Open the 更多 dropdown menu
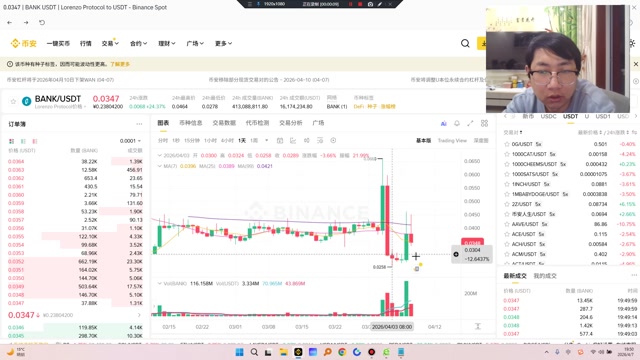The width and height of the screenshot is (640, 360). (x=223, y=43)
